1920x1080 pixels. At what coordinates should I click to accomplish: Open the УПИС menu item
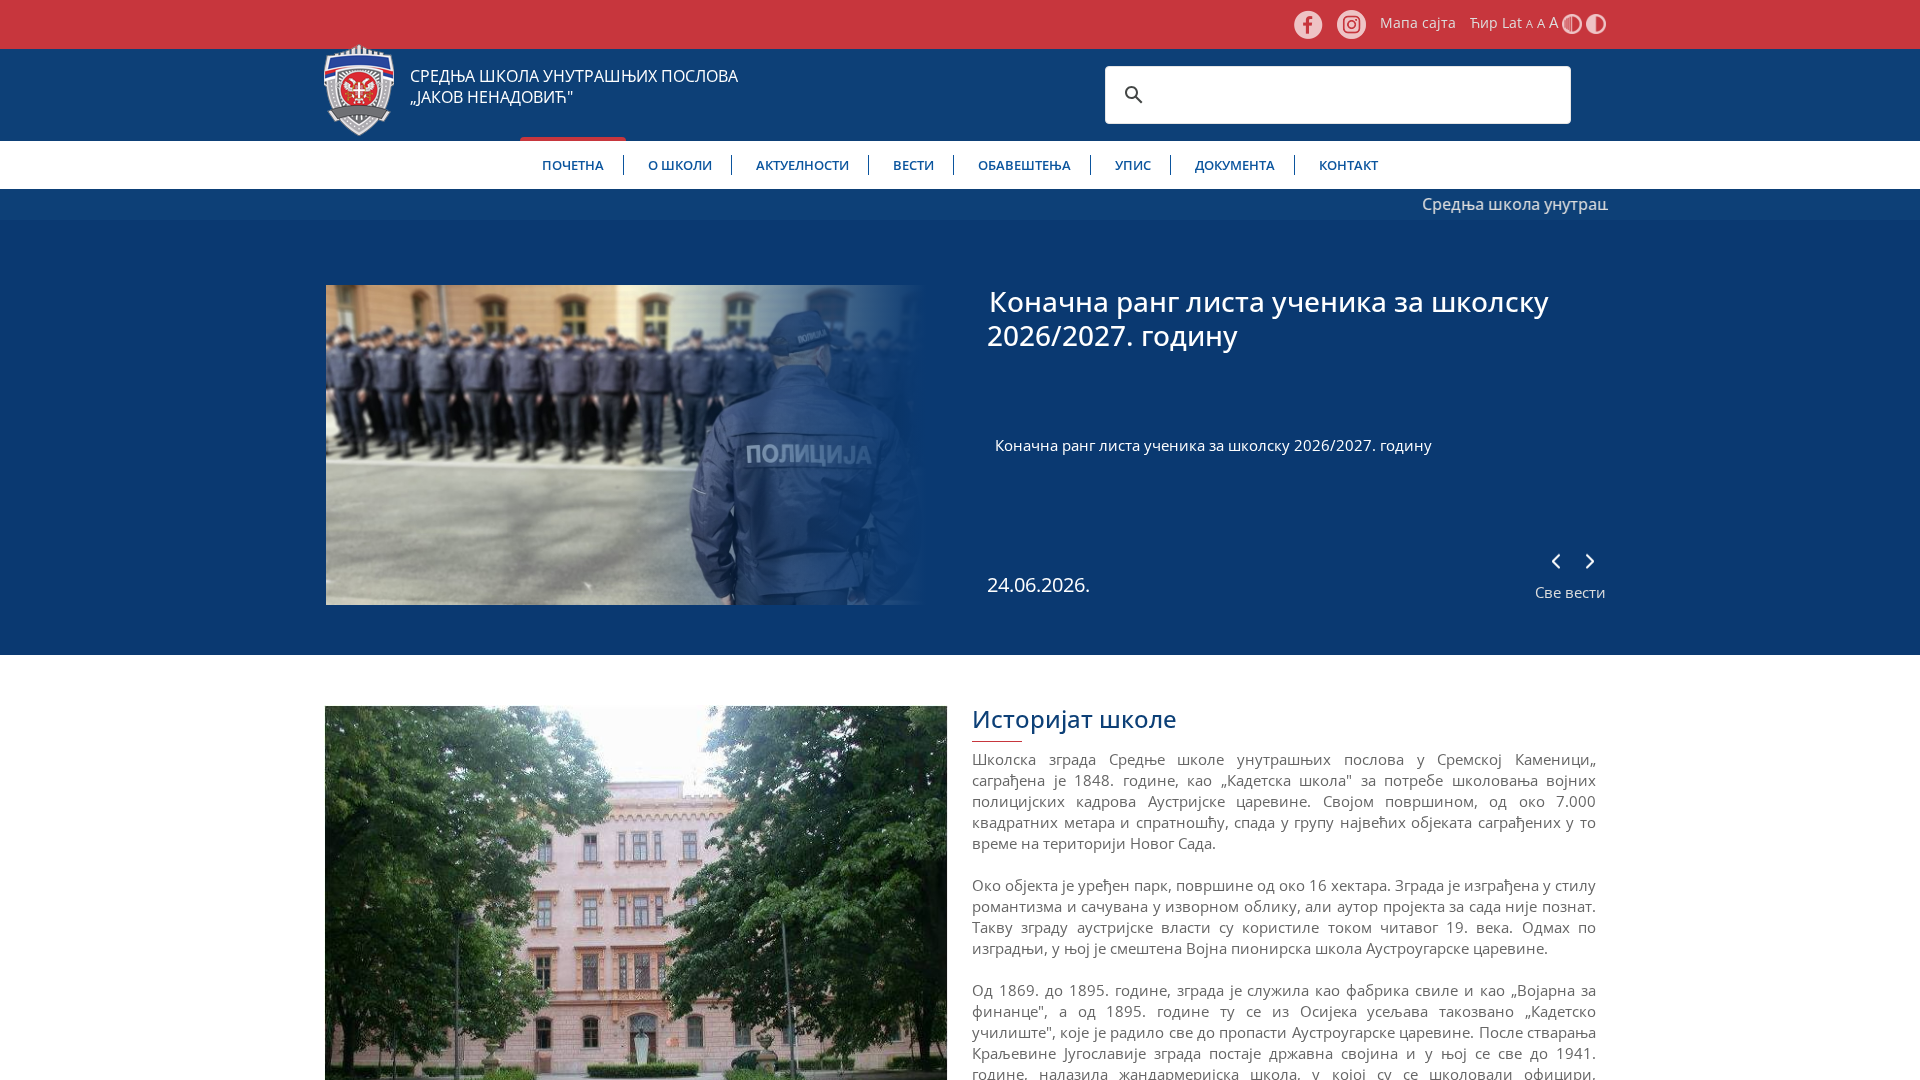1133,166
